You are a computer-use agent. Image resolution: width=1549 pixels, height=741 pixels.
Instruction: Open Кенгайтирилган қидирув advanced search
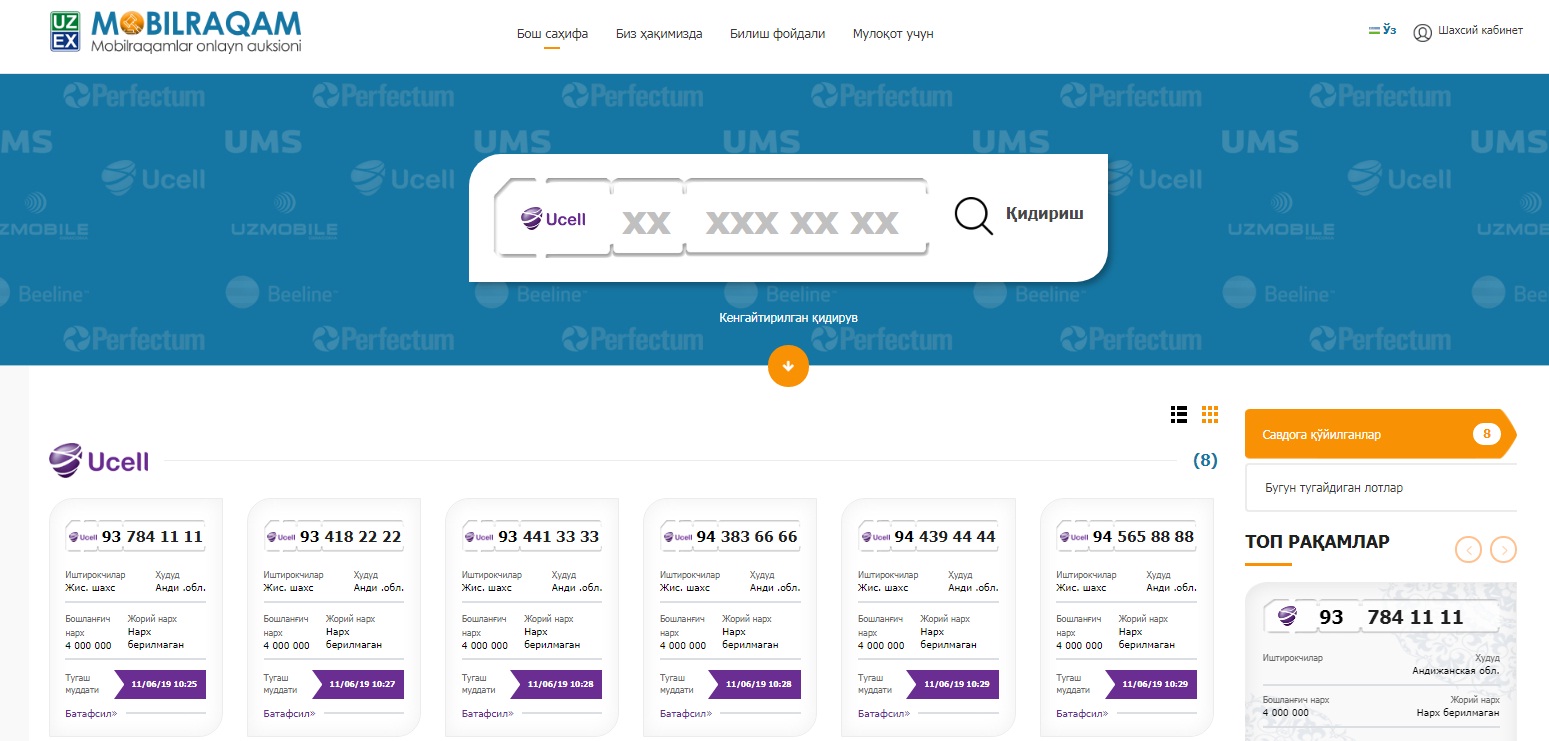click(x=788, y=318)
